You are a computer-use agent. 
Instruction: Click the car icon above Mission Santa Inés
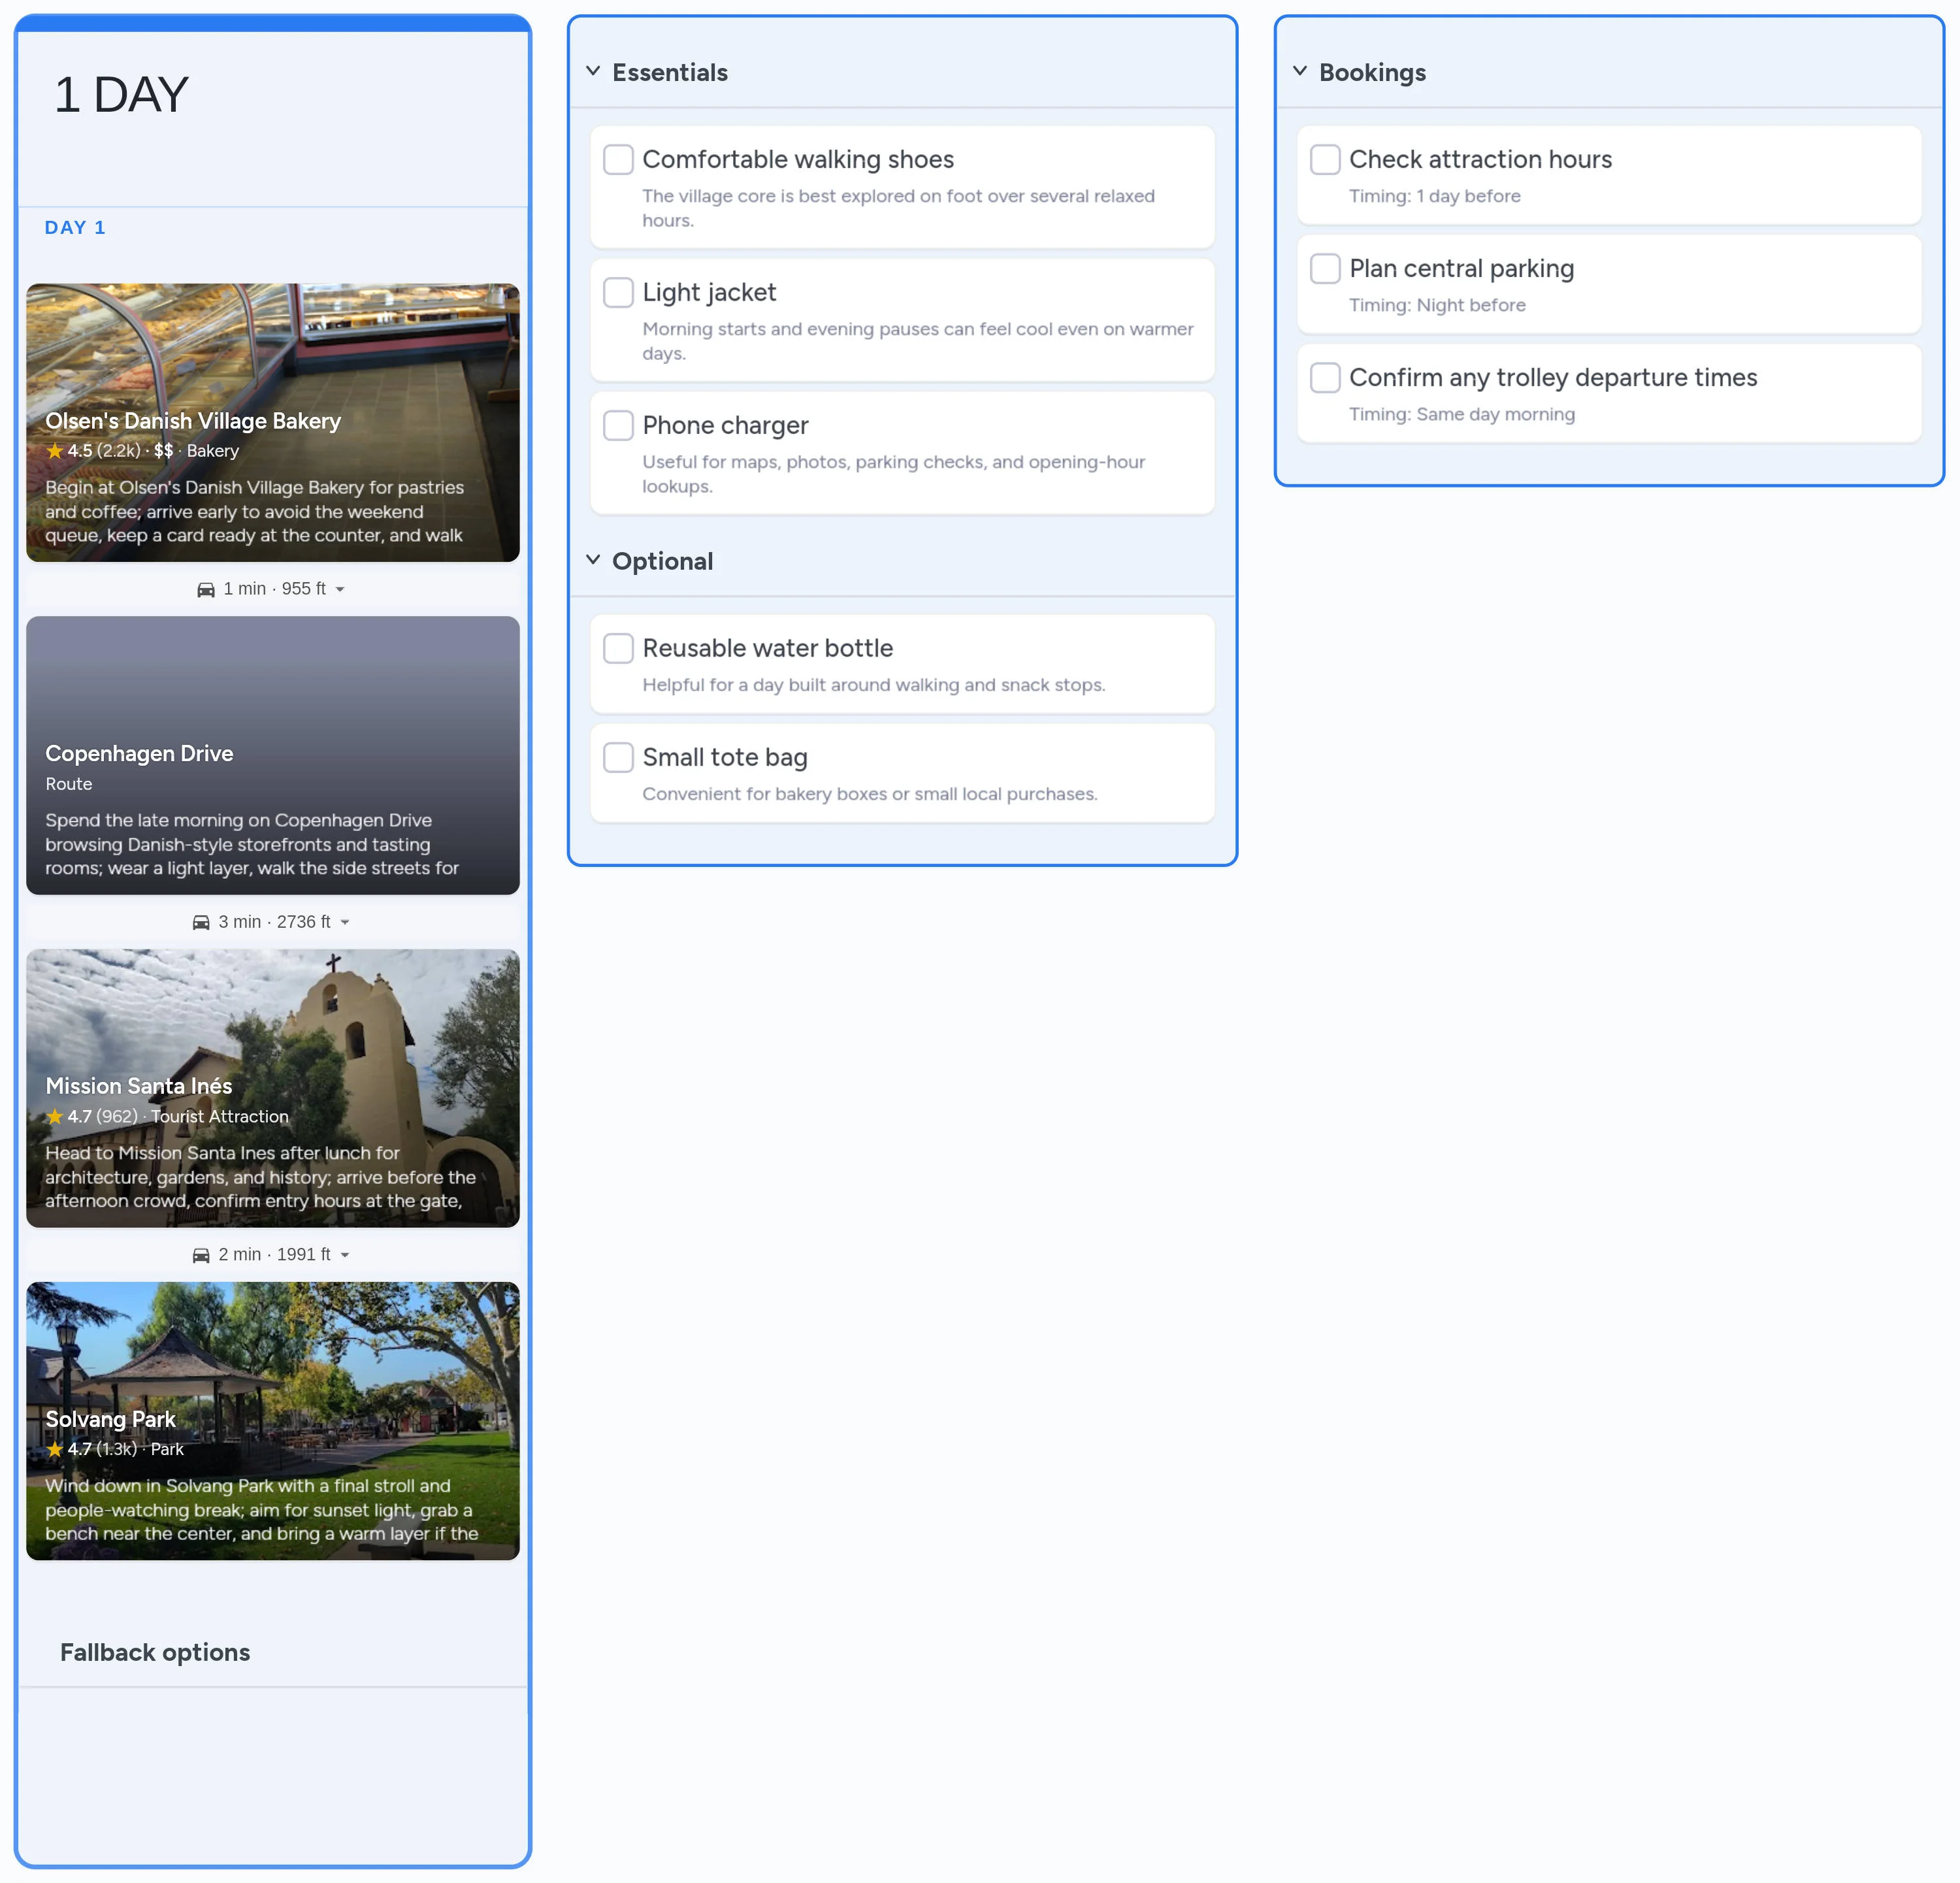pyautogui.click(x=201, y=922)
